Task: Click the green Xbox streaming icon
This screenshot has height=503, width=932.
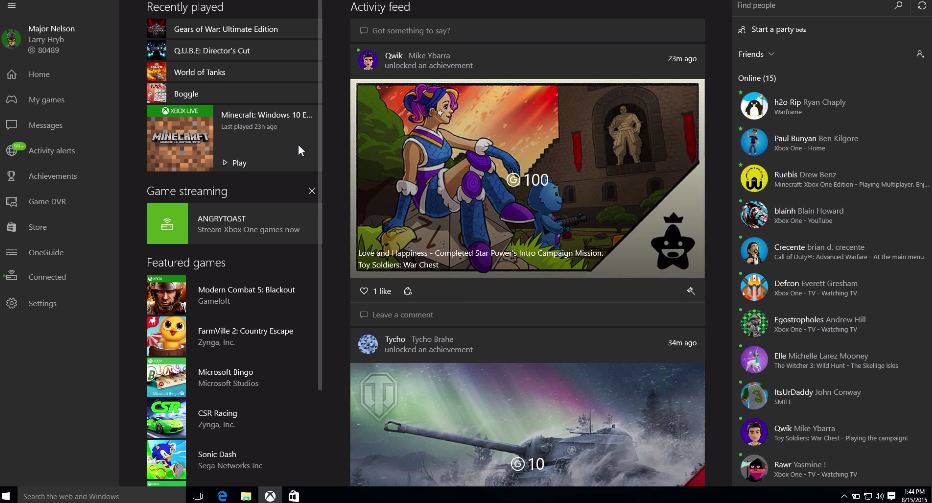Action: (x=167, y=224)
